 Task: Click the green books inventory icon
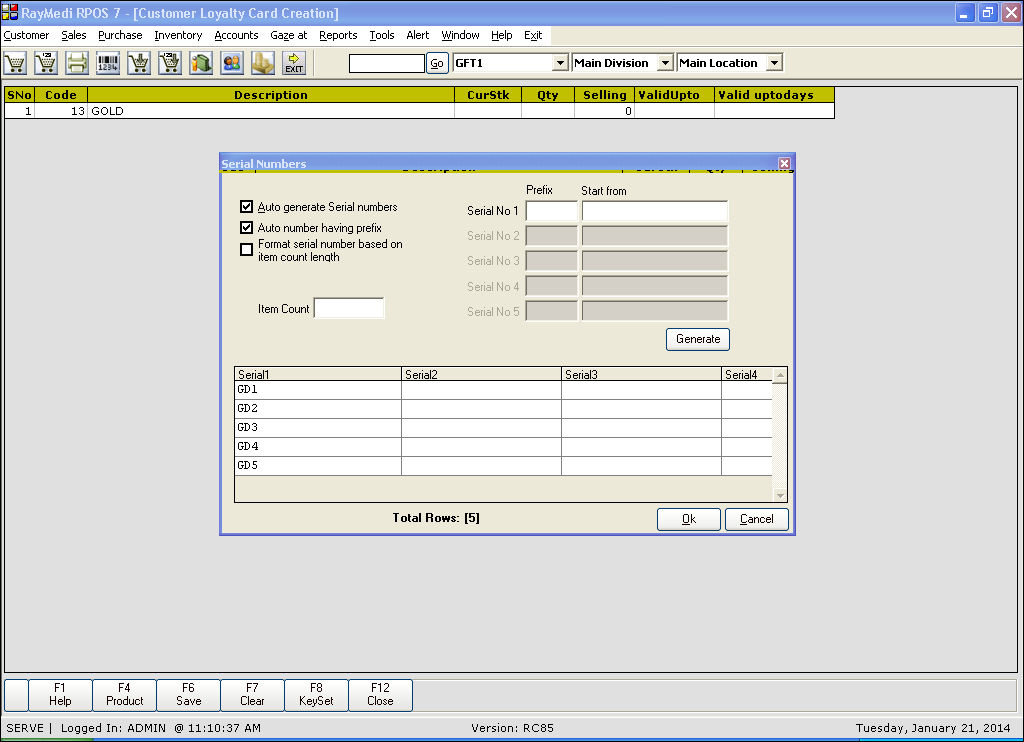[201, 63]
